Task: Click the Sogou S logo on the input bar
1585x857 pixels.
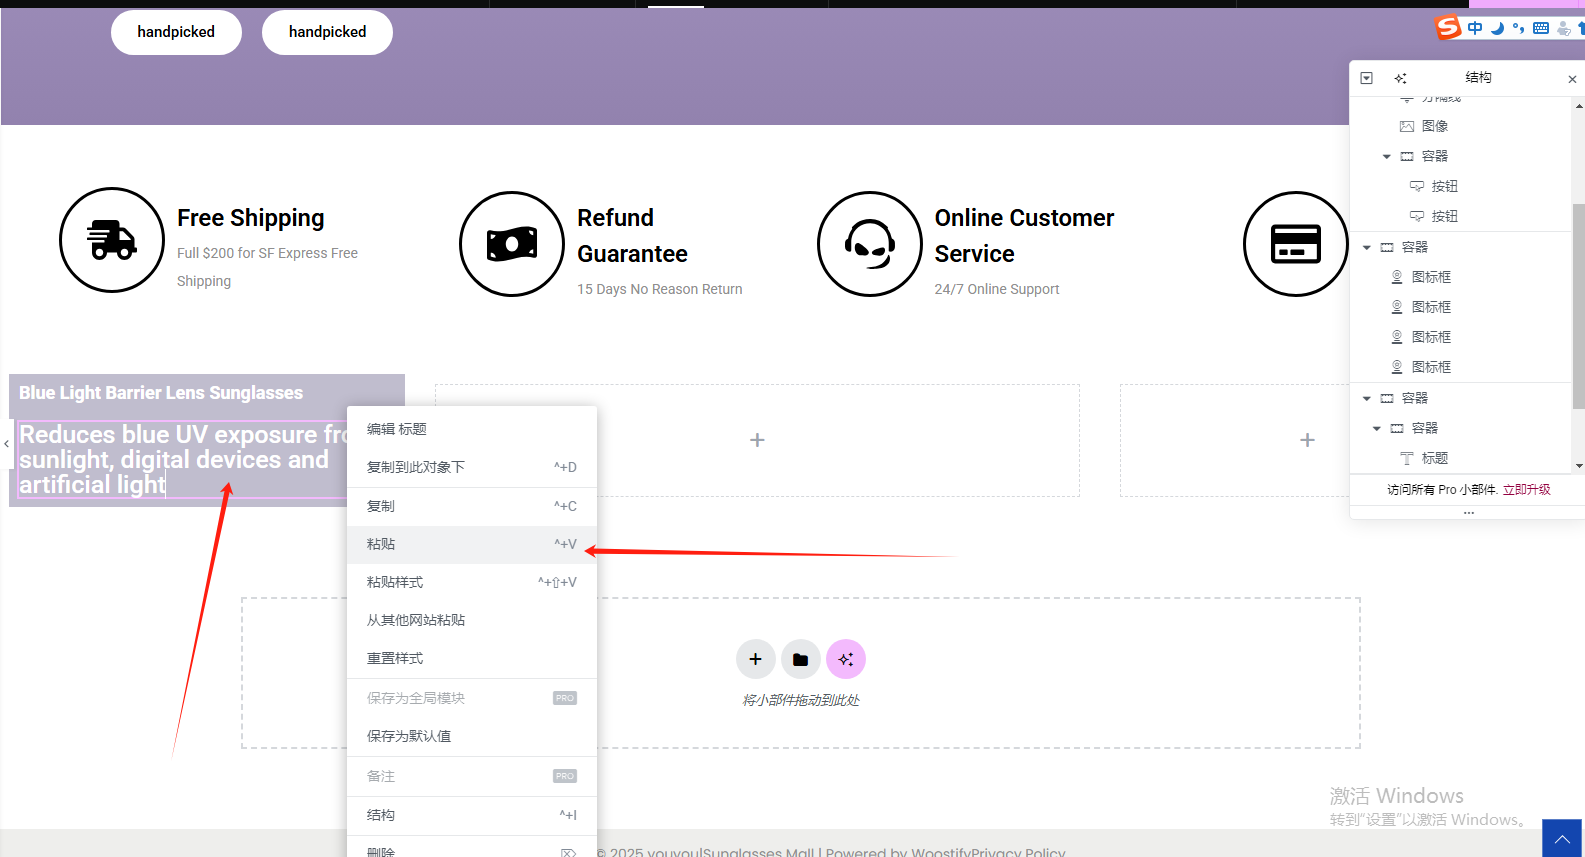Action: (x=1448, y=28)
